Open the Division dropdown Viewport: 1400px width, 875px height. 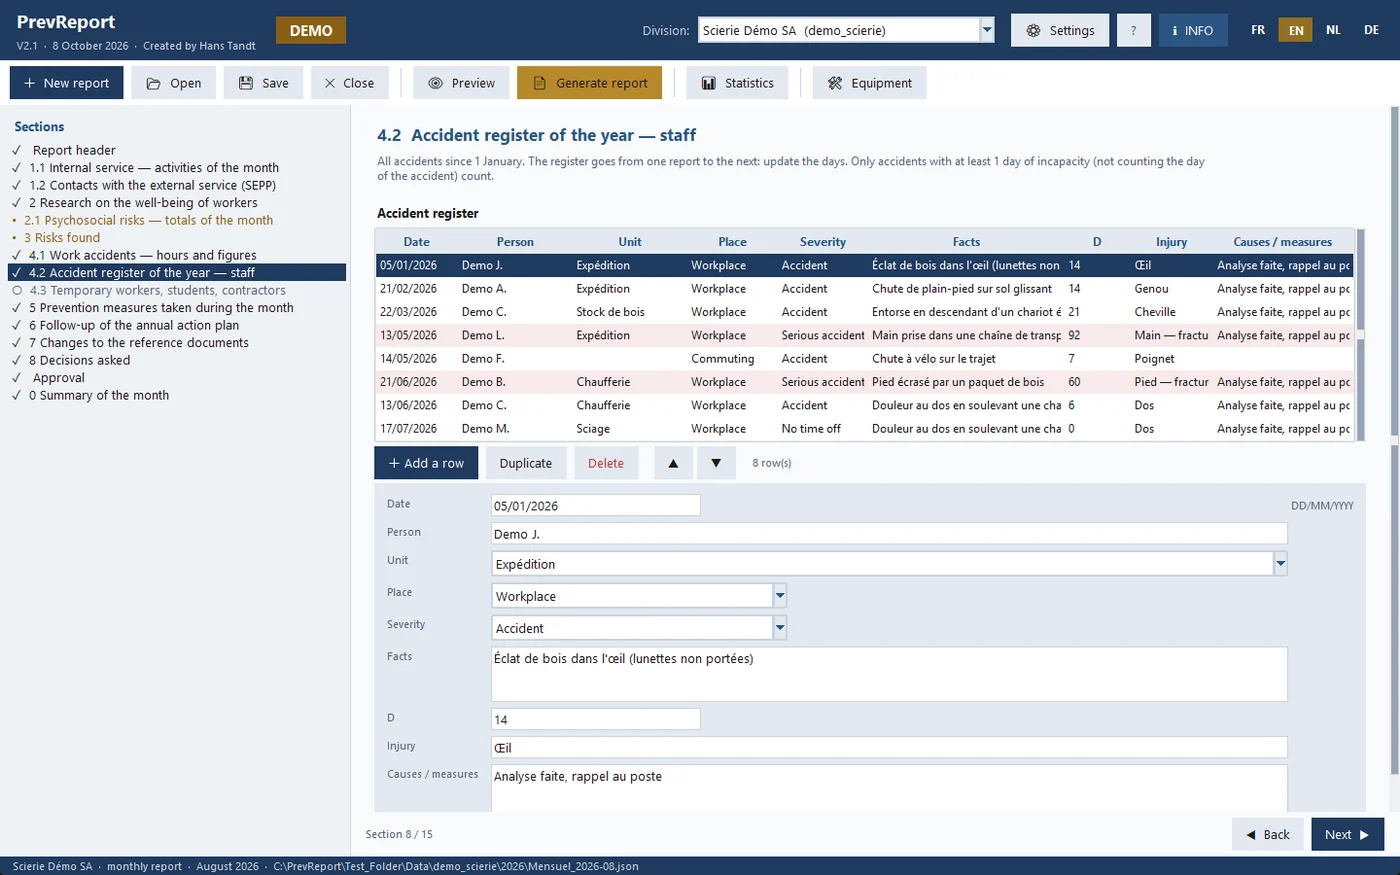(987, 30)
